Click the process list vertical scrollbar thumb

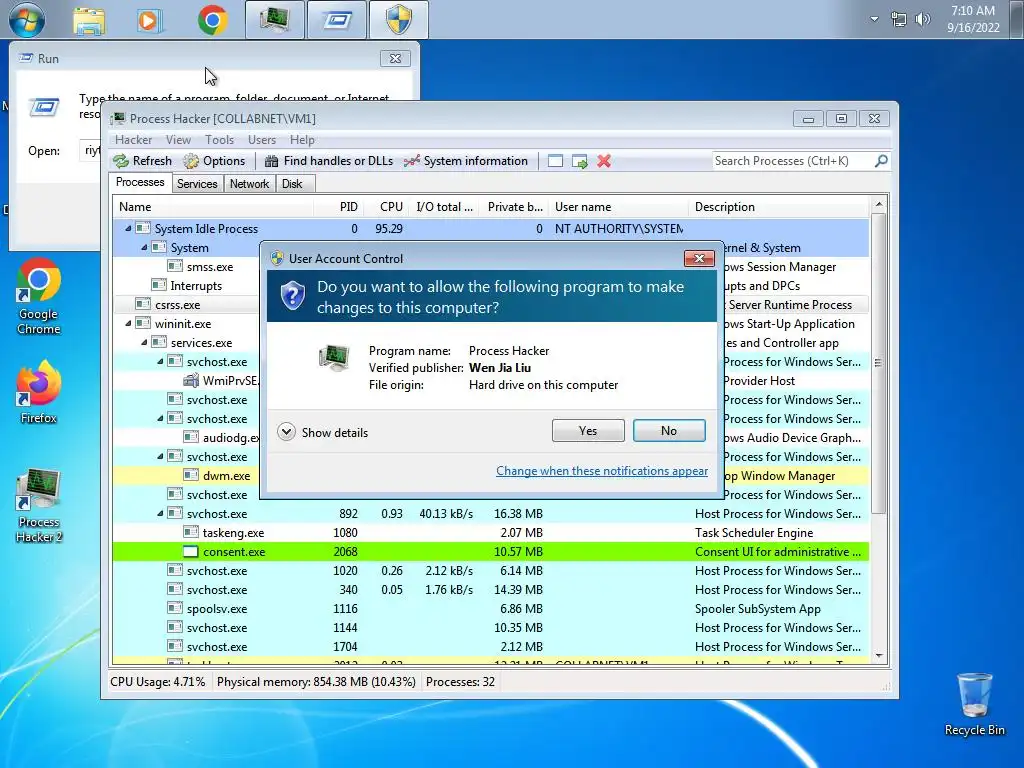coord(878,362)
